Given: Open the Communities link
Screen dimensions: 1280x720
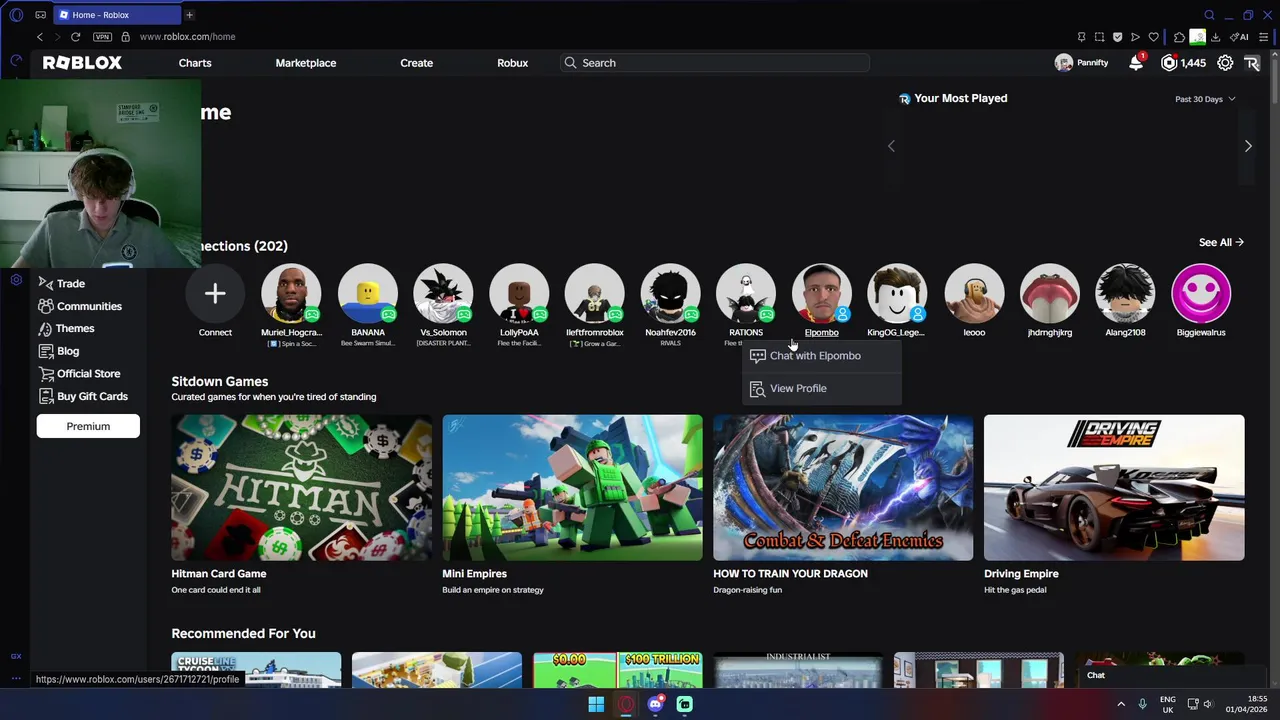Looking at the screenshot, I should tap(89, 306).
